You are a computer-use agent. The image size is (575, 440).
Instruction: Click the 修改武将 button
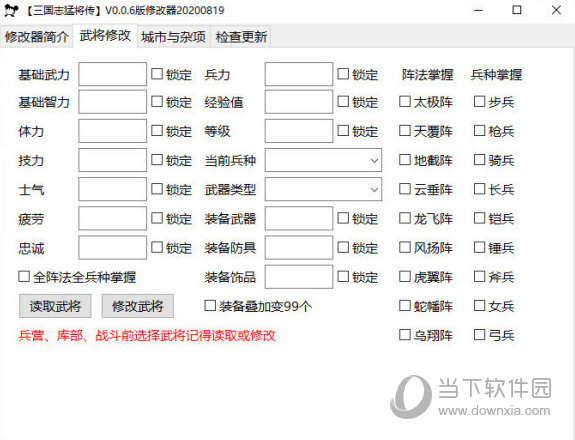[138, 306]
